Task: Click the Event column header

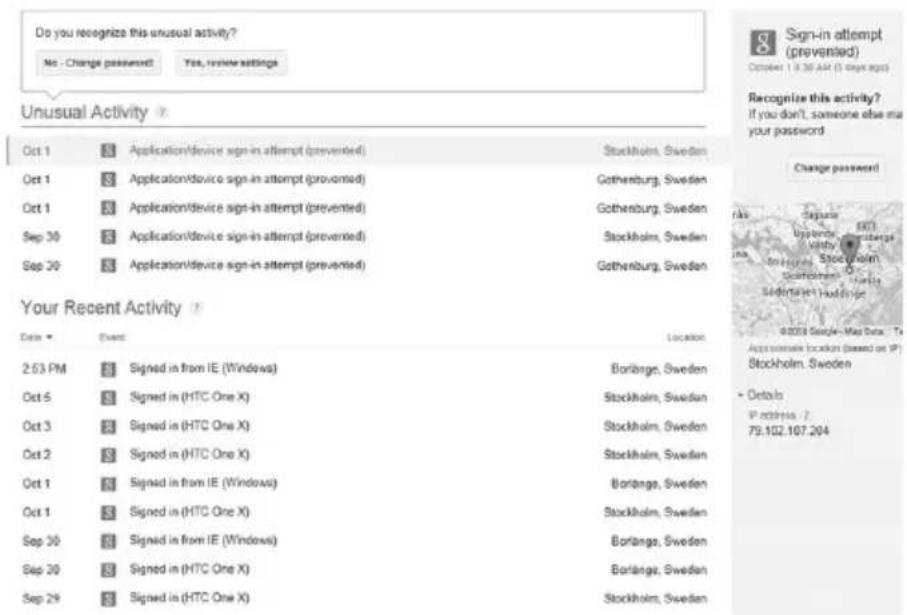Action: point(112,337)
